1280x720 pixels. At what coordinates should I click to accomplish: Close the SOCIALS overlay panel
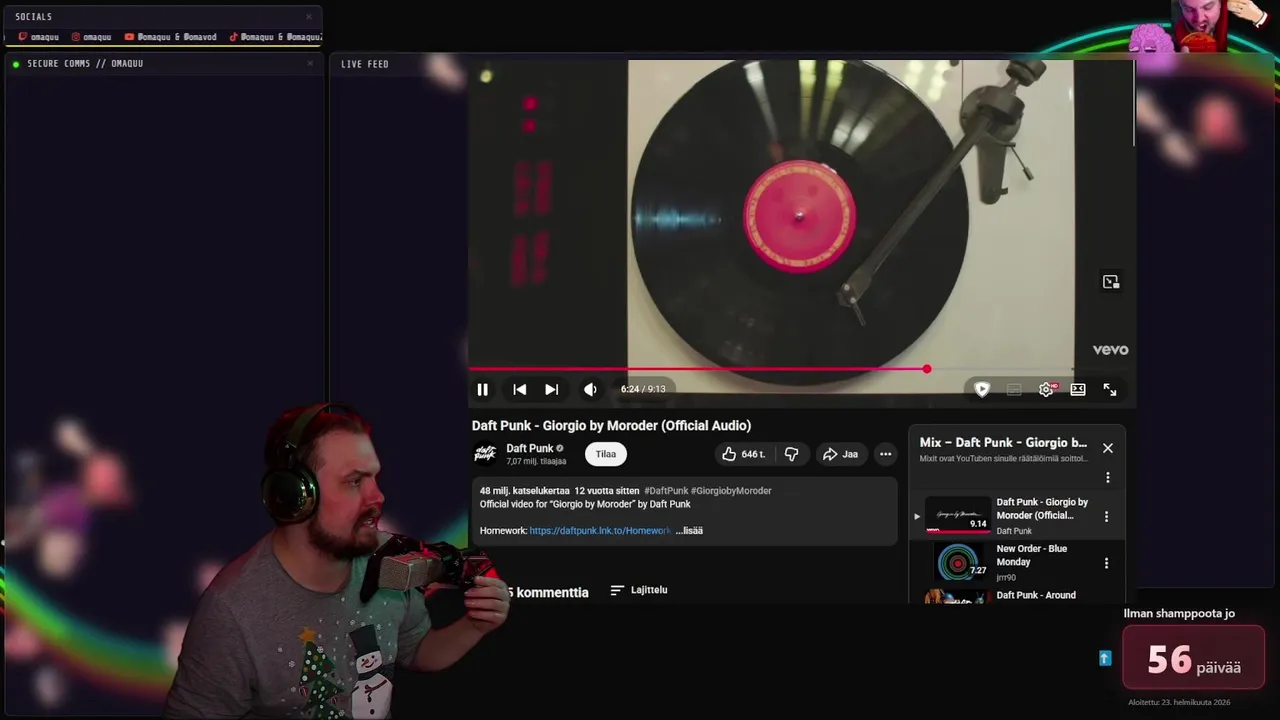point(309,16)
